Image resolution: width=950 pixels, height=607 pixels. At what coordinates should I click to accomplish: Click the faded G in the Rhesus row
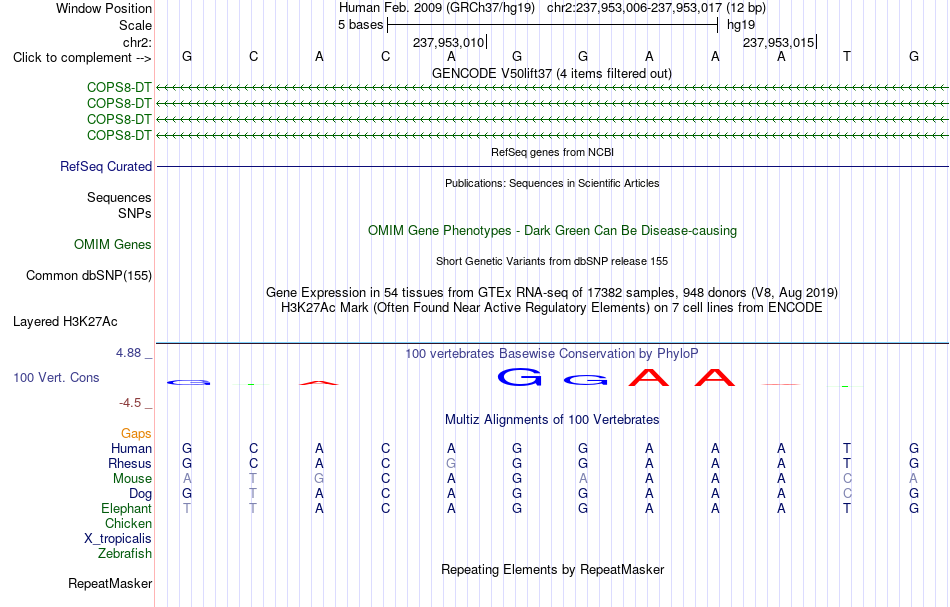pyautogui.click(x=451, y=463)
